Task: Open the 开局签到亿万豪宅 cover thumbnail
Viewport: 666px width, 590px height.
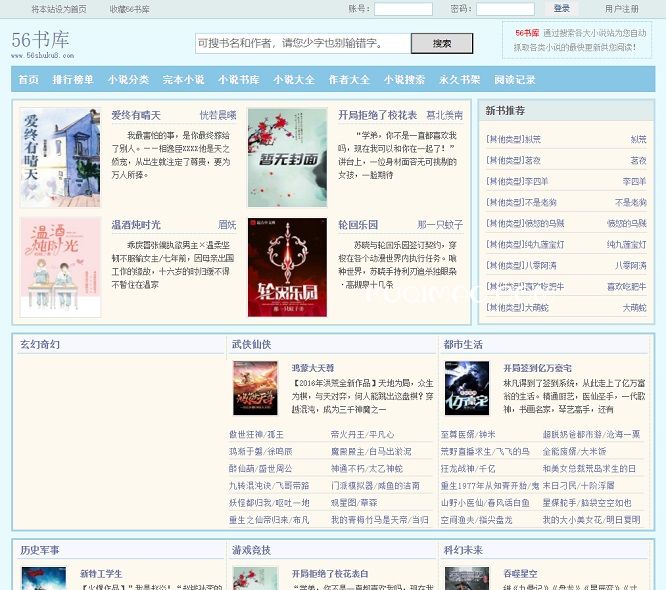Action: tap(467, 388)
